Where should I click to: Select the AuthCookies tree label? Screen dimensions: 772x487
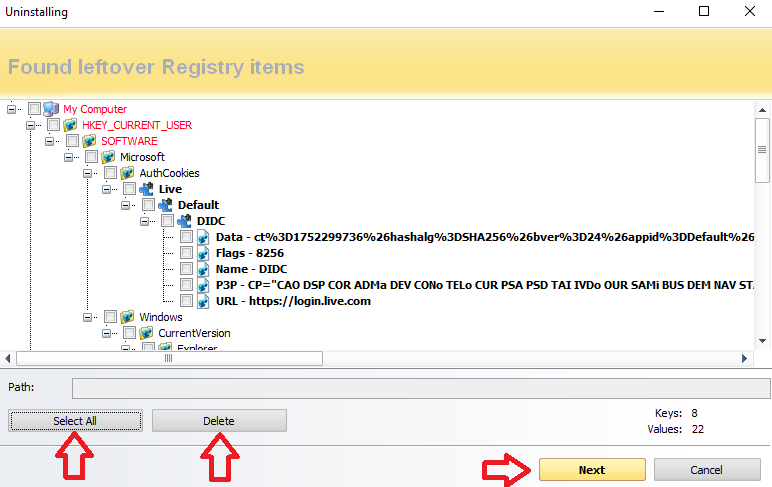[169, 173]
